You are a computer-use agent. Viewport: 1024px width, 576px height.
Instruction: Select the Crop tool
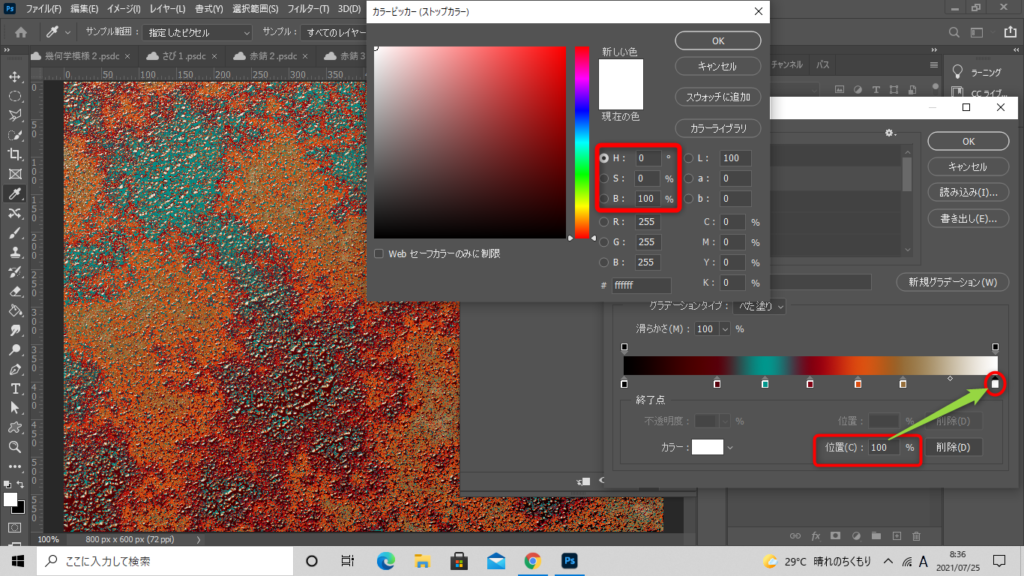[x=14, y=155]
